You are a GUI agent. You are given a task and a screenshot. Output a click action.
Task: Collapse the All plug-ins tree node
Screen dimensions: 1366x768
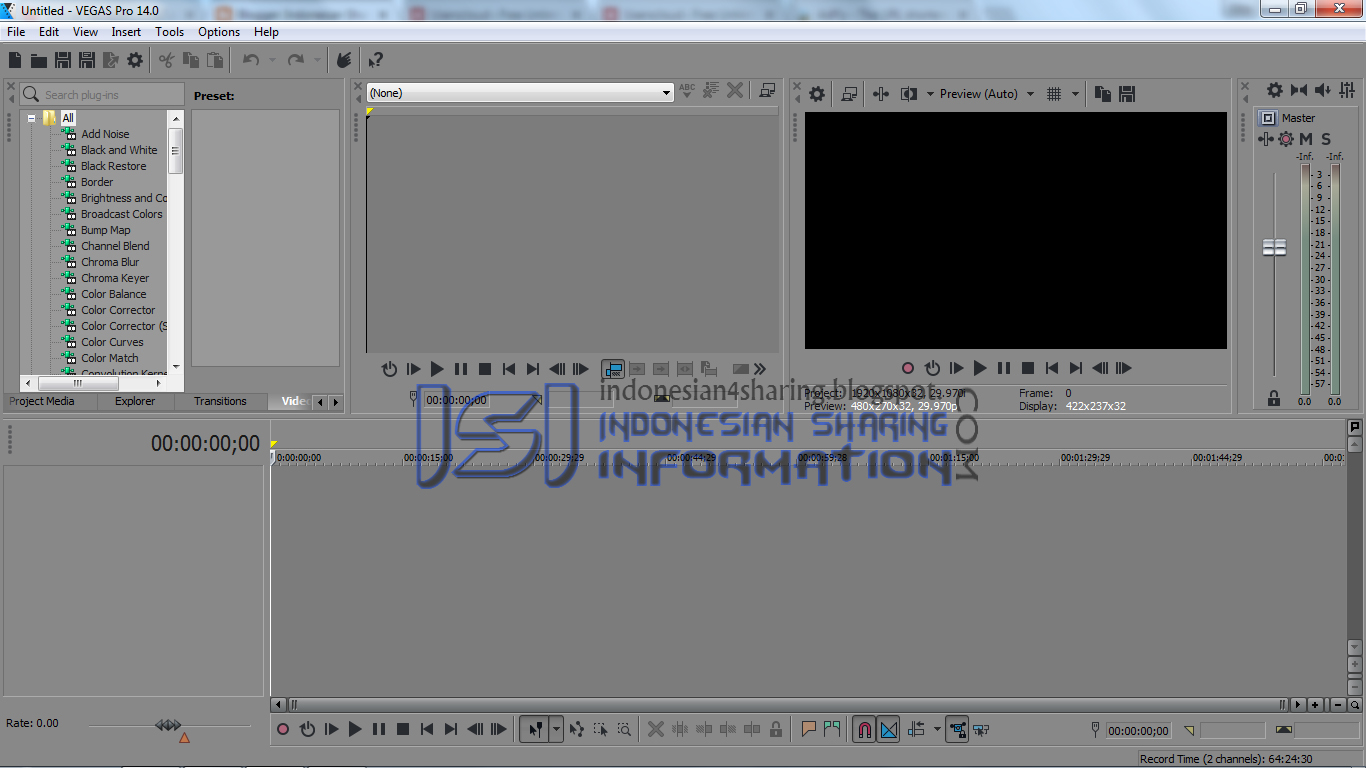[x=32, y=118]
